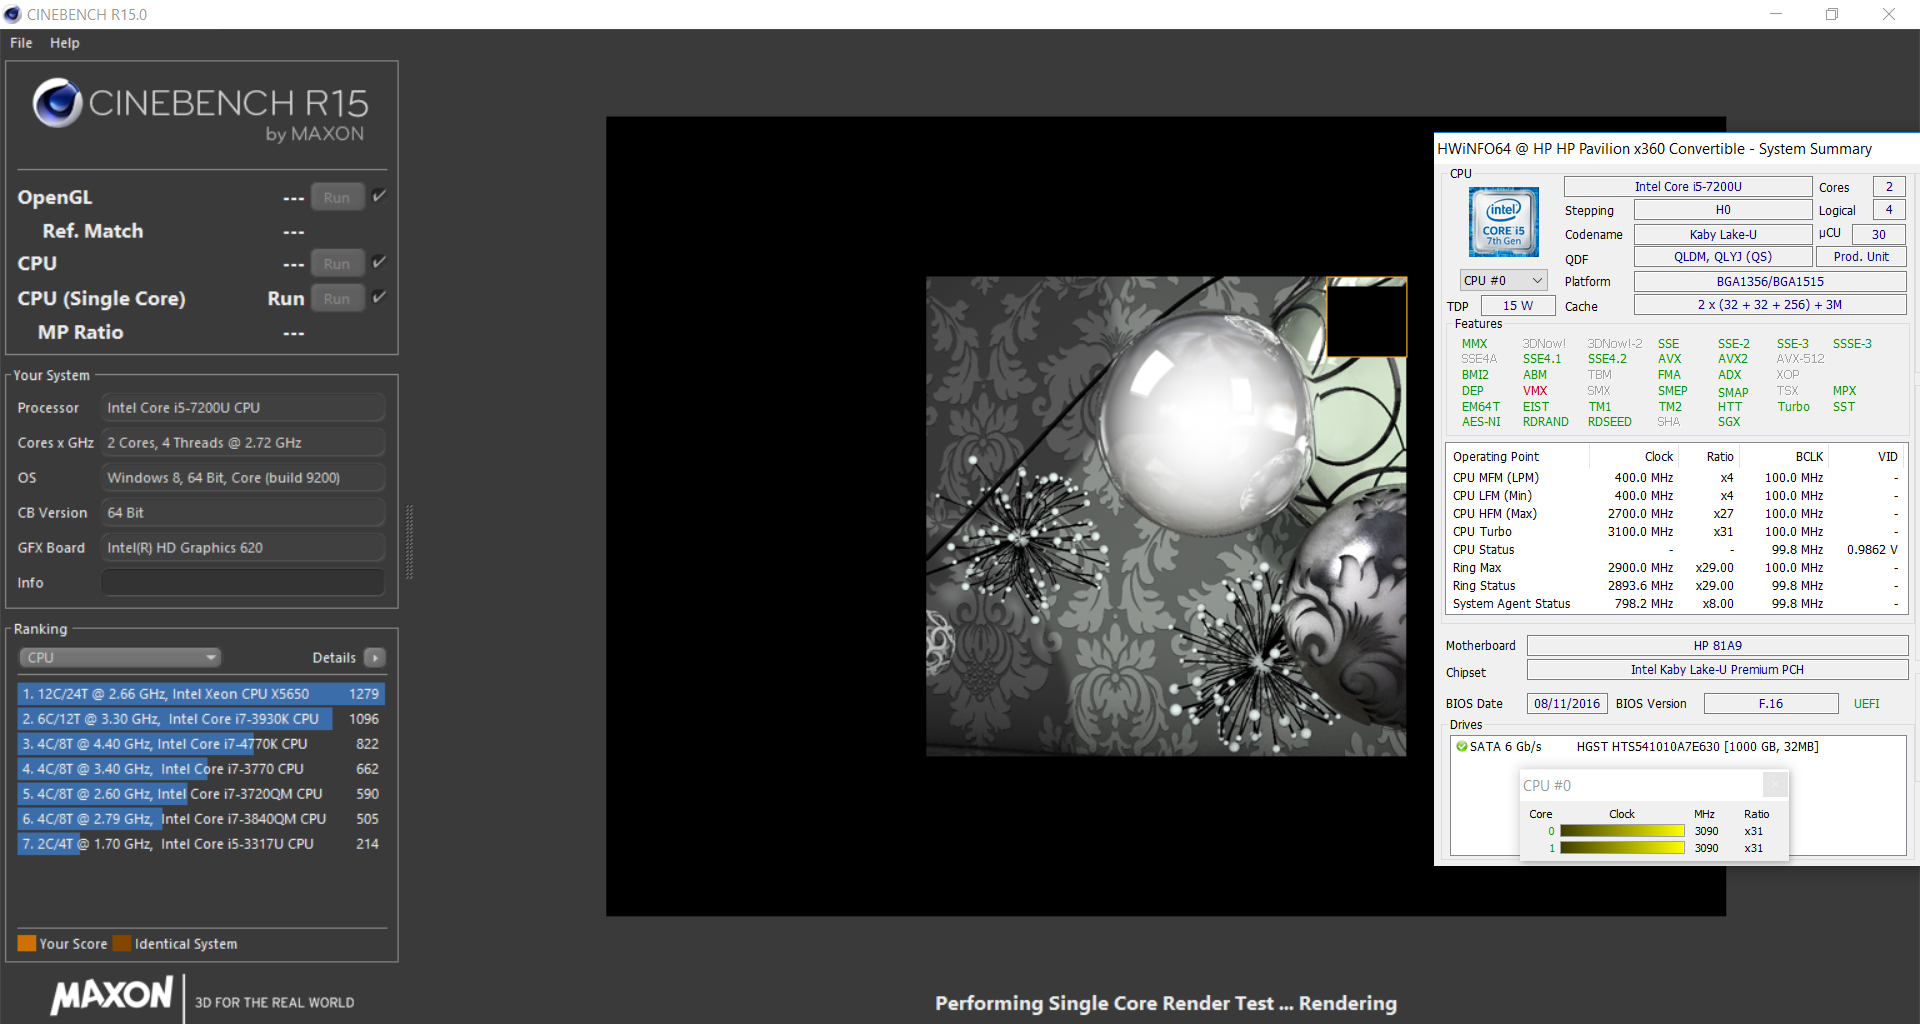Click the HGST HTS541010A7E630 drive entry
This screenshot has height=1024, width=1920.
[1697, 747]
